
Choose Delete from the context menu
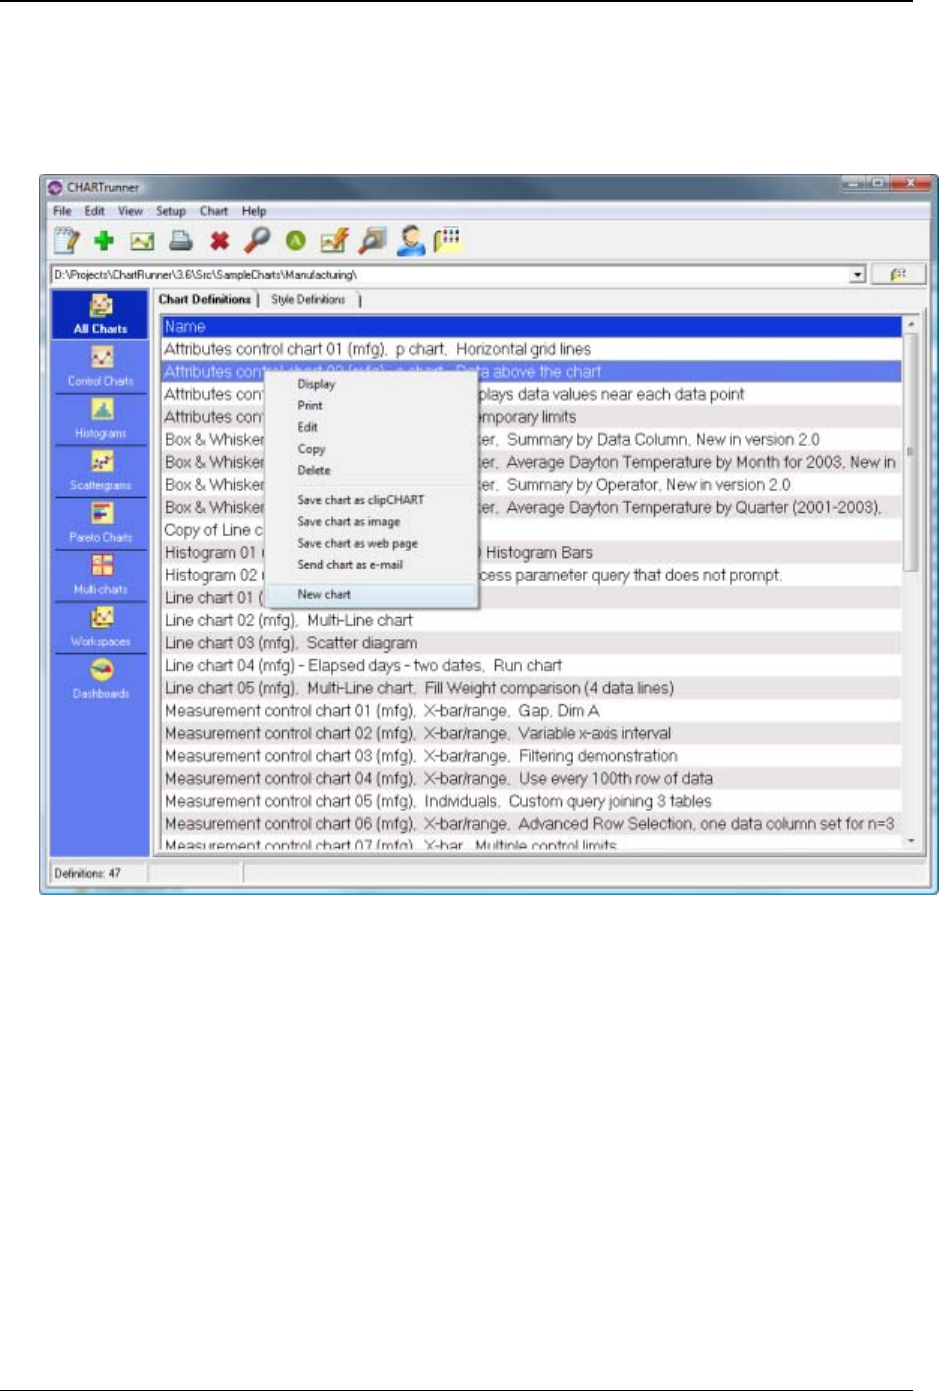coord(314,470)
